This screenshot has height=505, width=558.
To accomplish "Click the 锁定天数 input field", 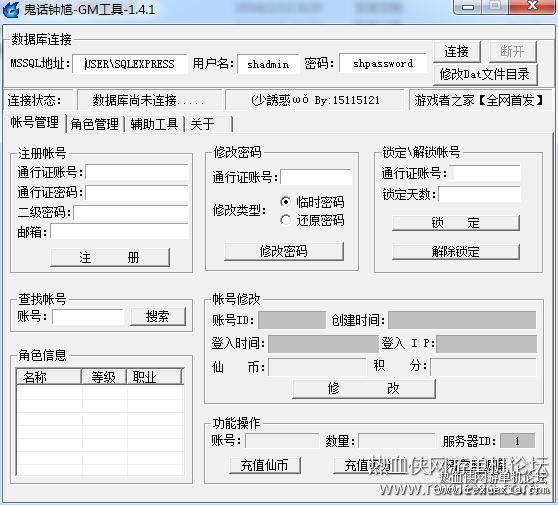I will tap(479, 194).
